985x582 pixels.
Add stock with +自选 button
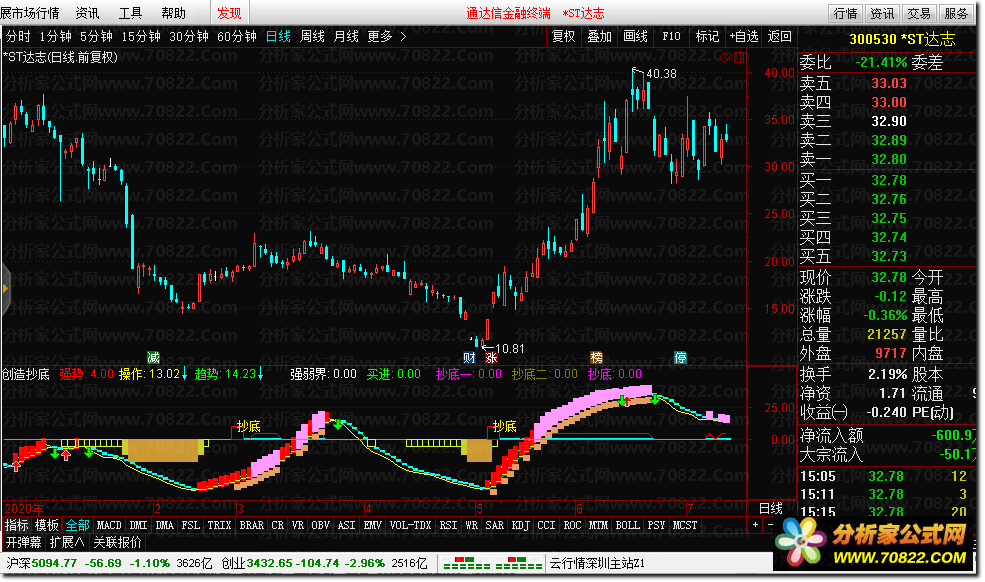click(x=744, y=36)
